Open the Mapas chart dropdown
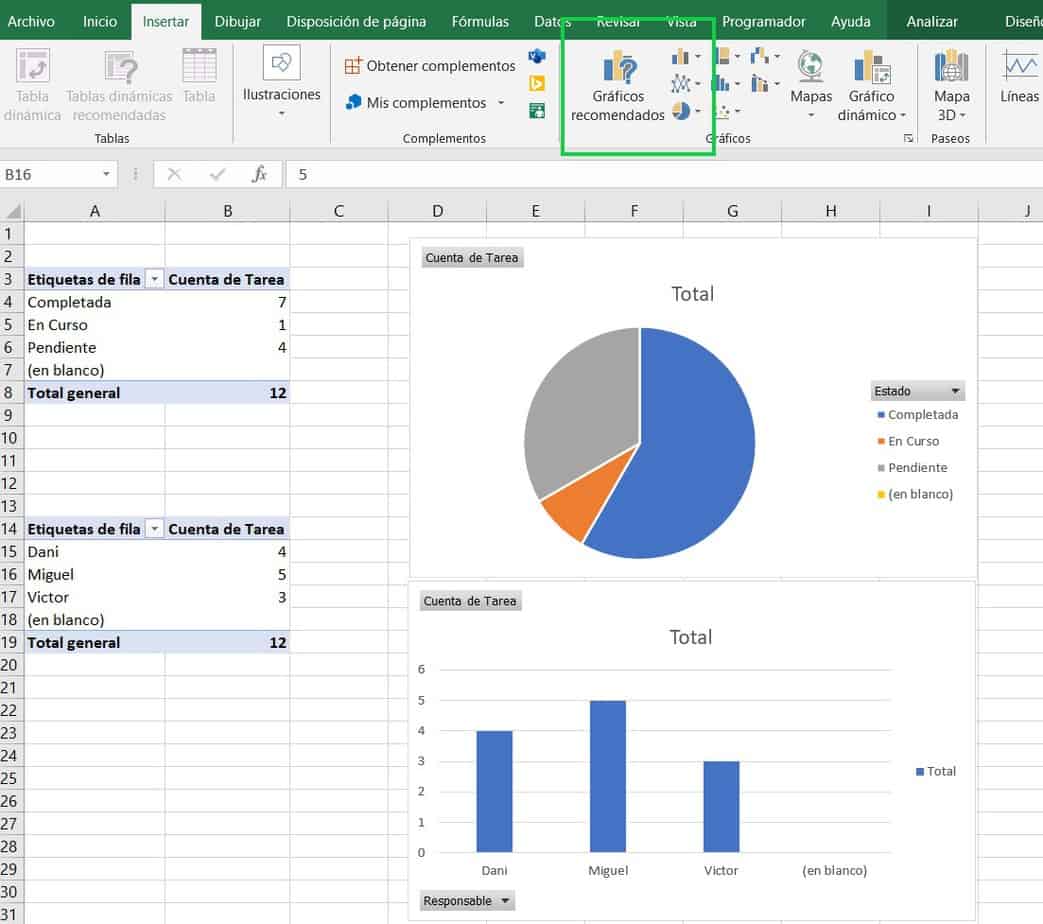Screen dimensions: 1043x924 (x=811, y=84)
